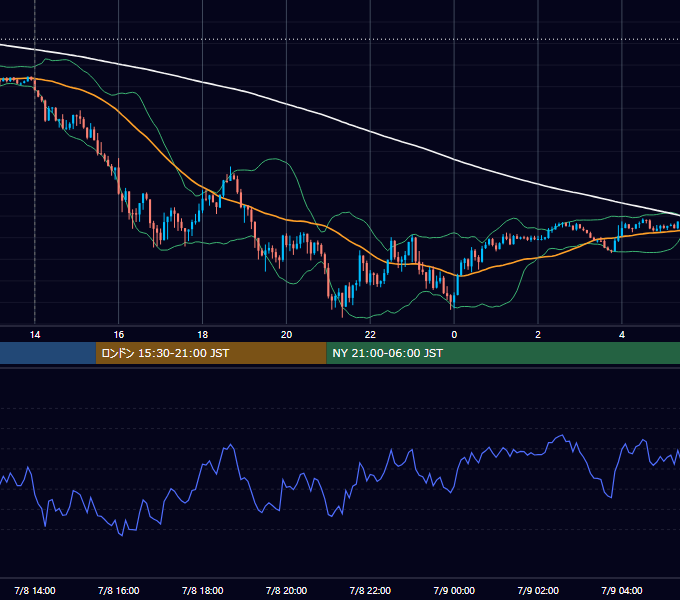This screenshot has width=680, height=600.
Task: Click the 7/8 22:00 label on oscillator axis
Action: coord(370,590)
